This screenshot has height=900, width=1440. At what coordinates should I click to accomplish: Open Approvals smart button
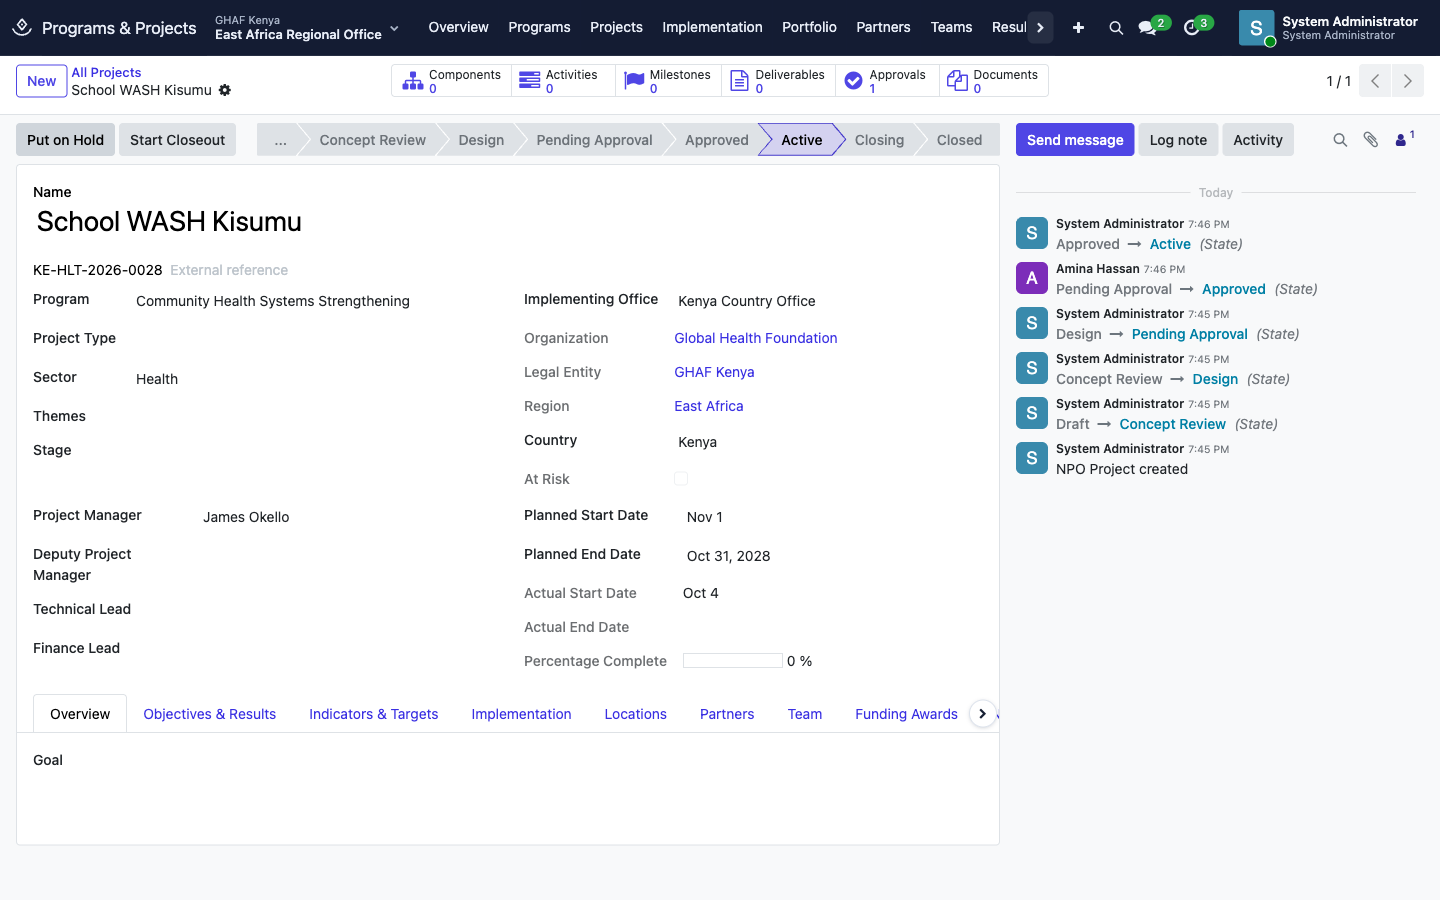click(x=887, y=81)
